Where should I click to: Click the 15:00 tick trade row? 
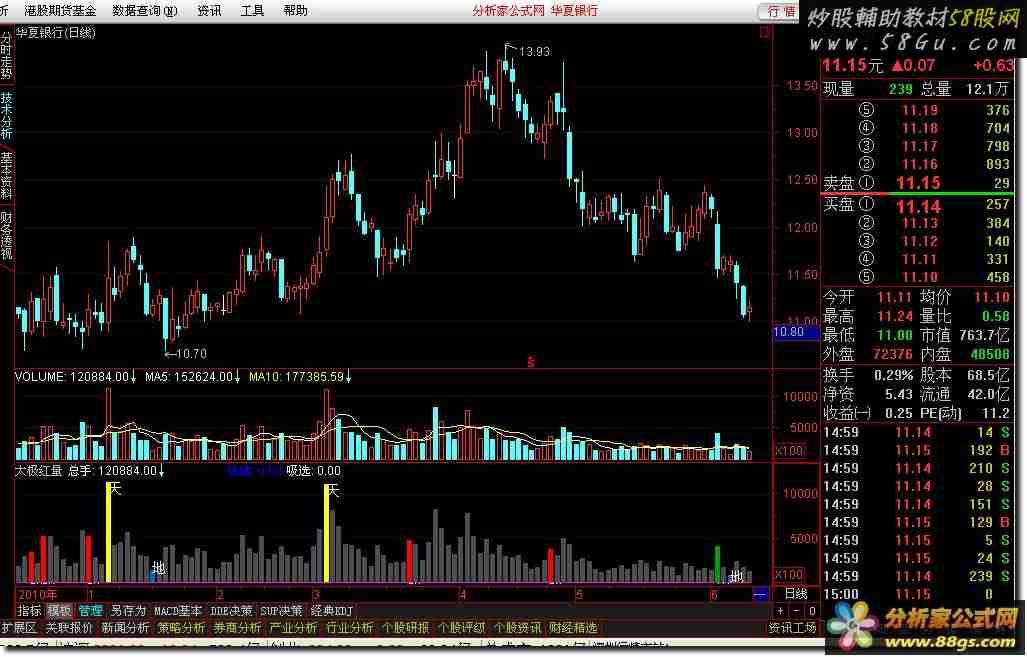[x=920, y=594]
